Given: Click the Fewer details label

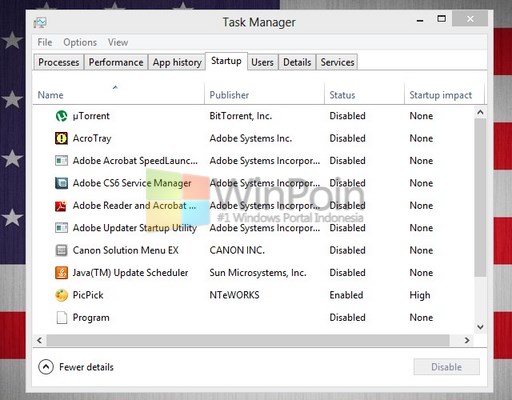Looking at the screenshot, I should coord(86,367).
